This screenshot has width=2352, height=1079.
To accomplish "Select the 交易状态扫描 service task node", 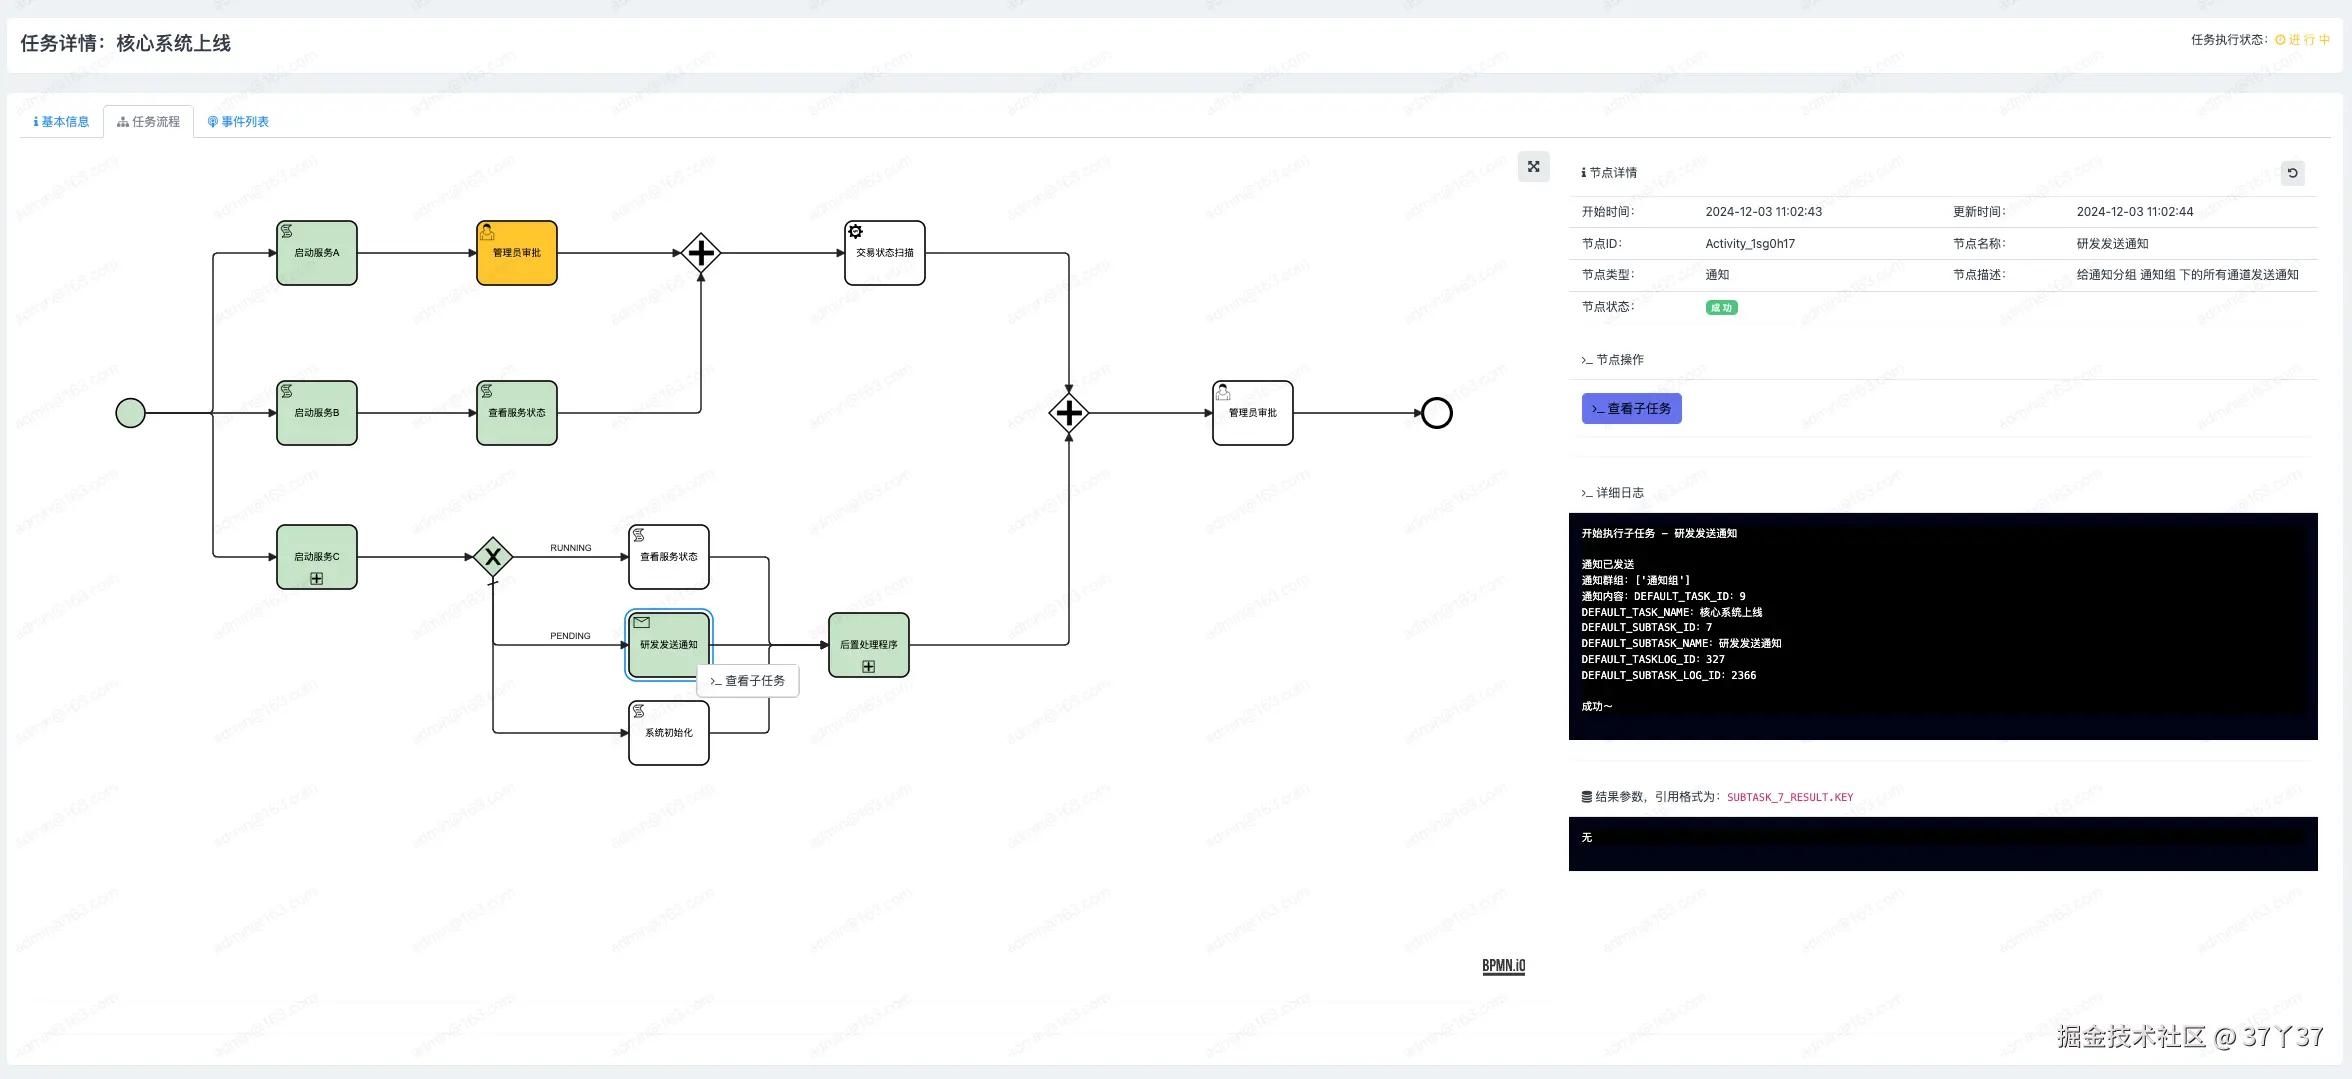I will [885, 253].
